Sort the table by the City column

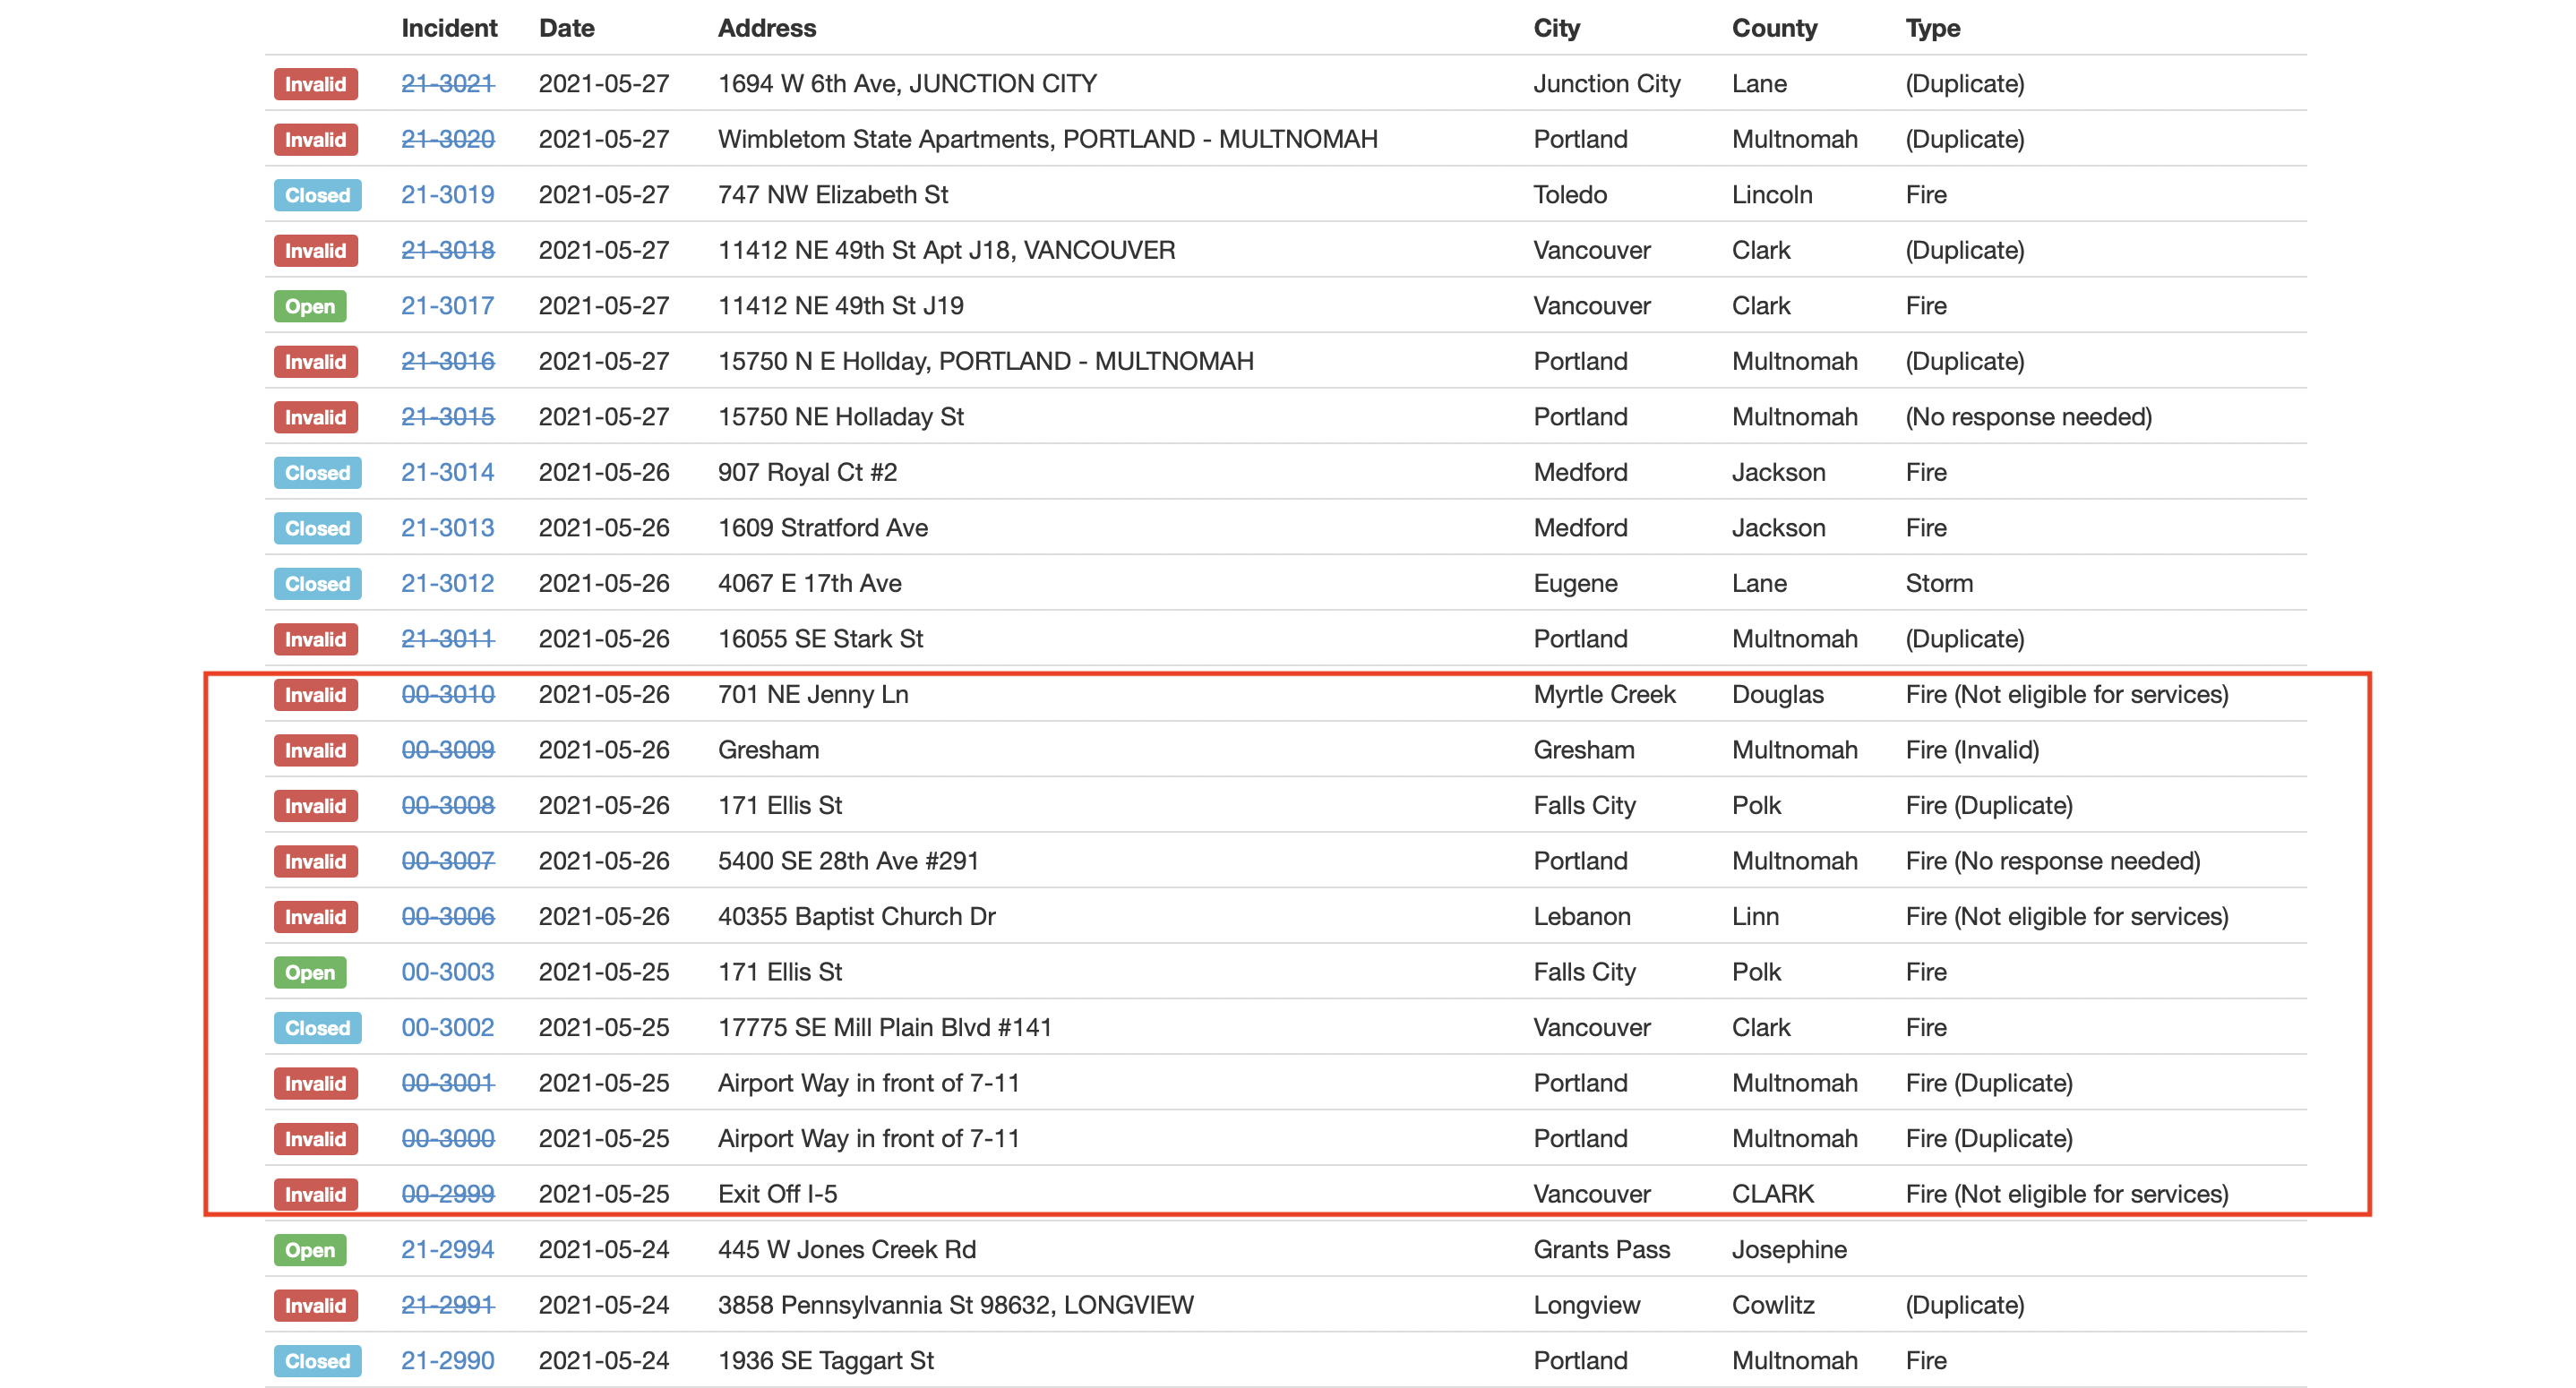(x=1556, y=28)
